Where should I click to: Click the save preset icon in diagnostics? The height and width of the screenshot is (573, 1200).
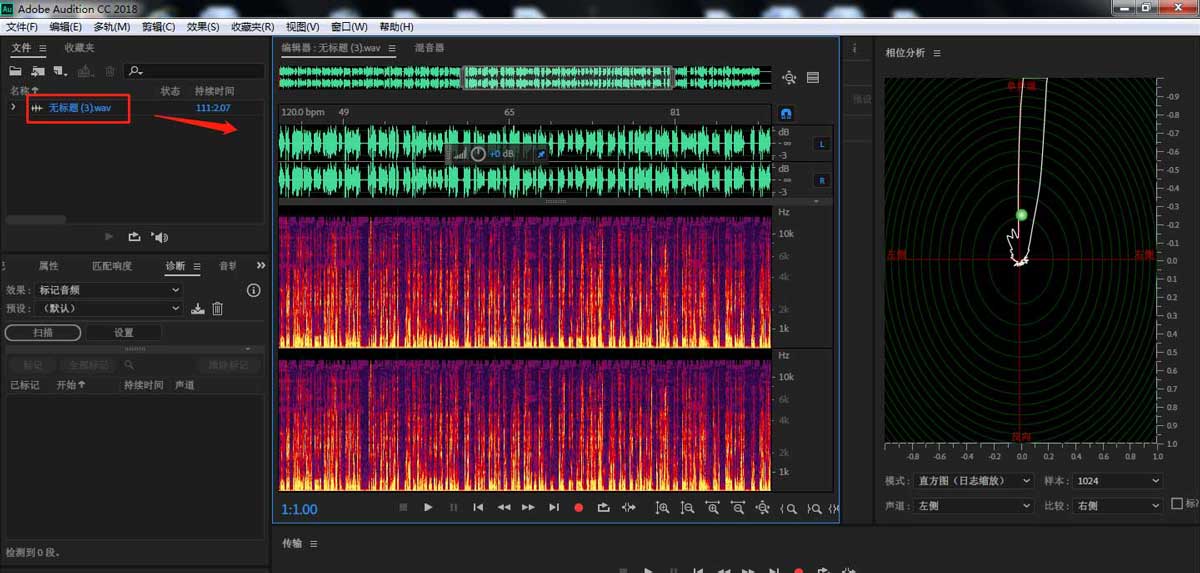click(x=198, y=309)
